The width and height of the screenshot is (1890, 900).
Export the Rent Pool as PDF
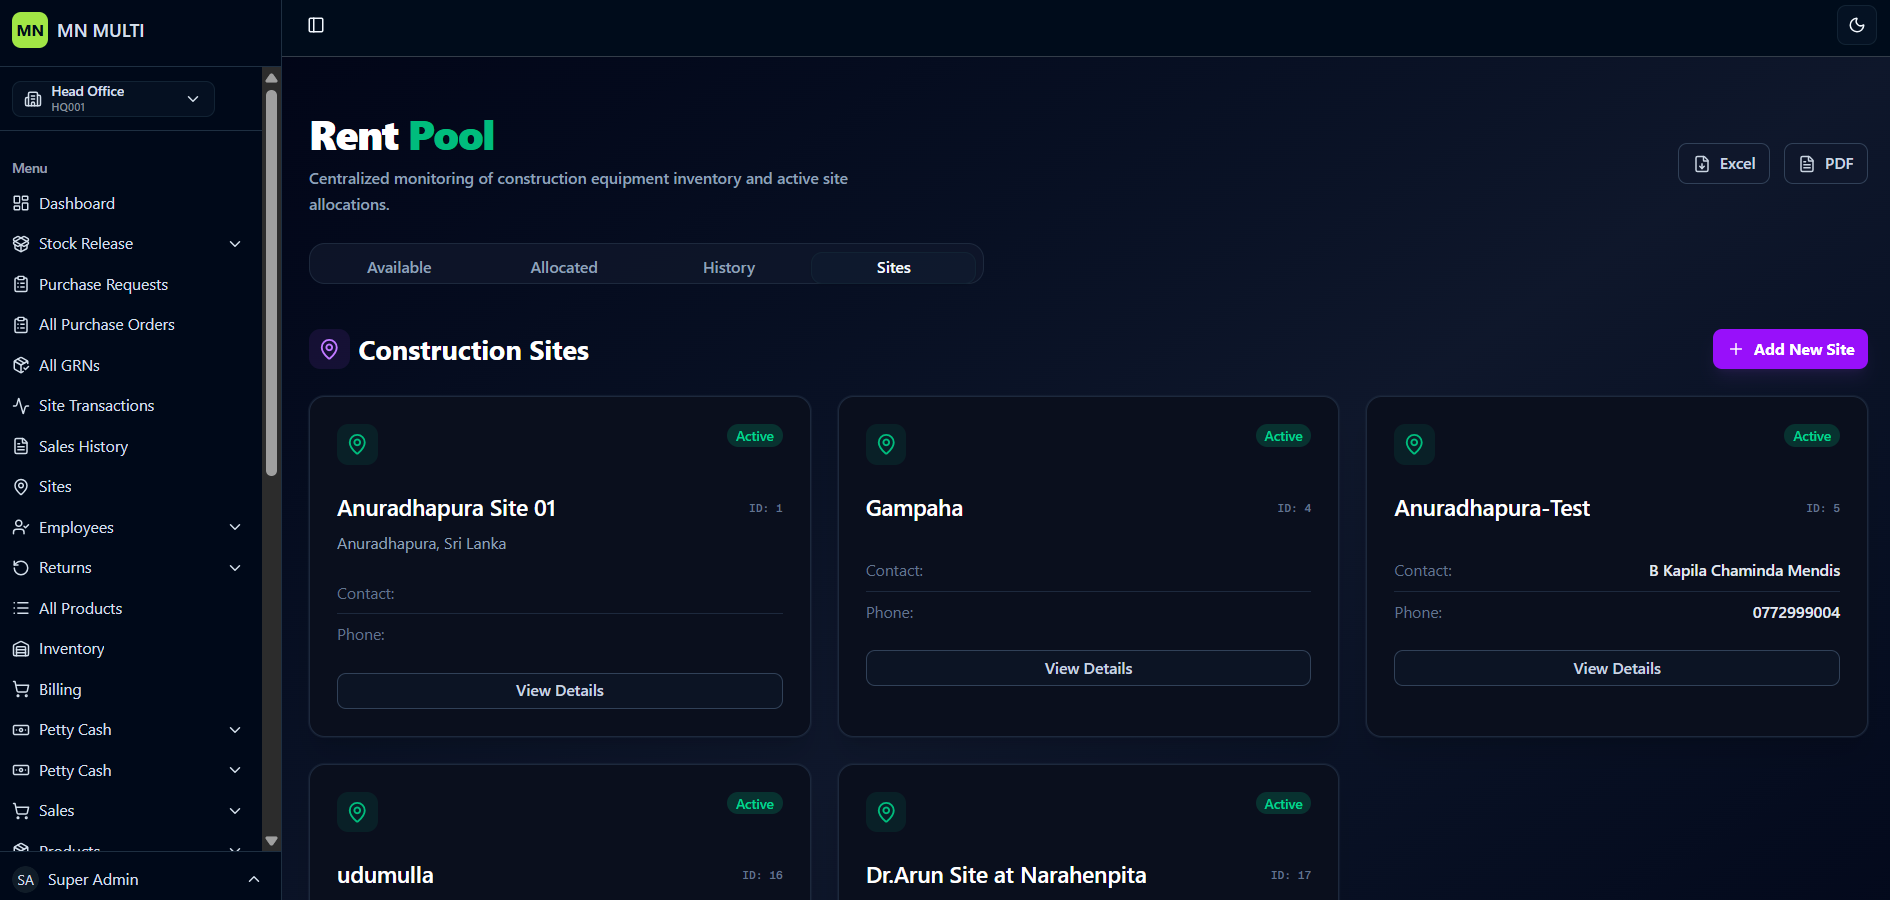tap(1826, 164)
